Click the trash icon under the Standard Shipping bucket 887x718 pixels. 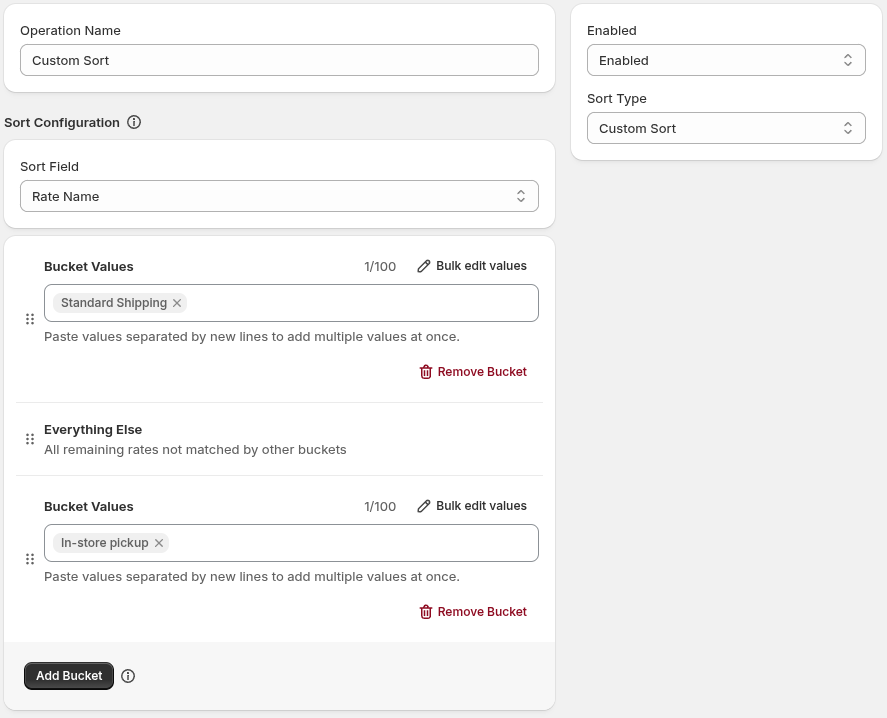click(x=426, y=372)
